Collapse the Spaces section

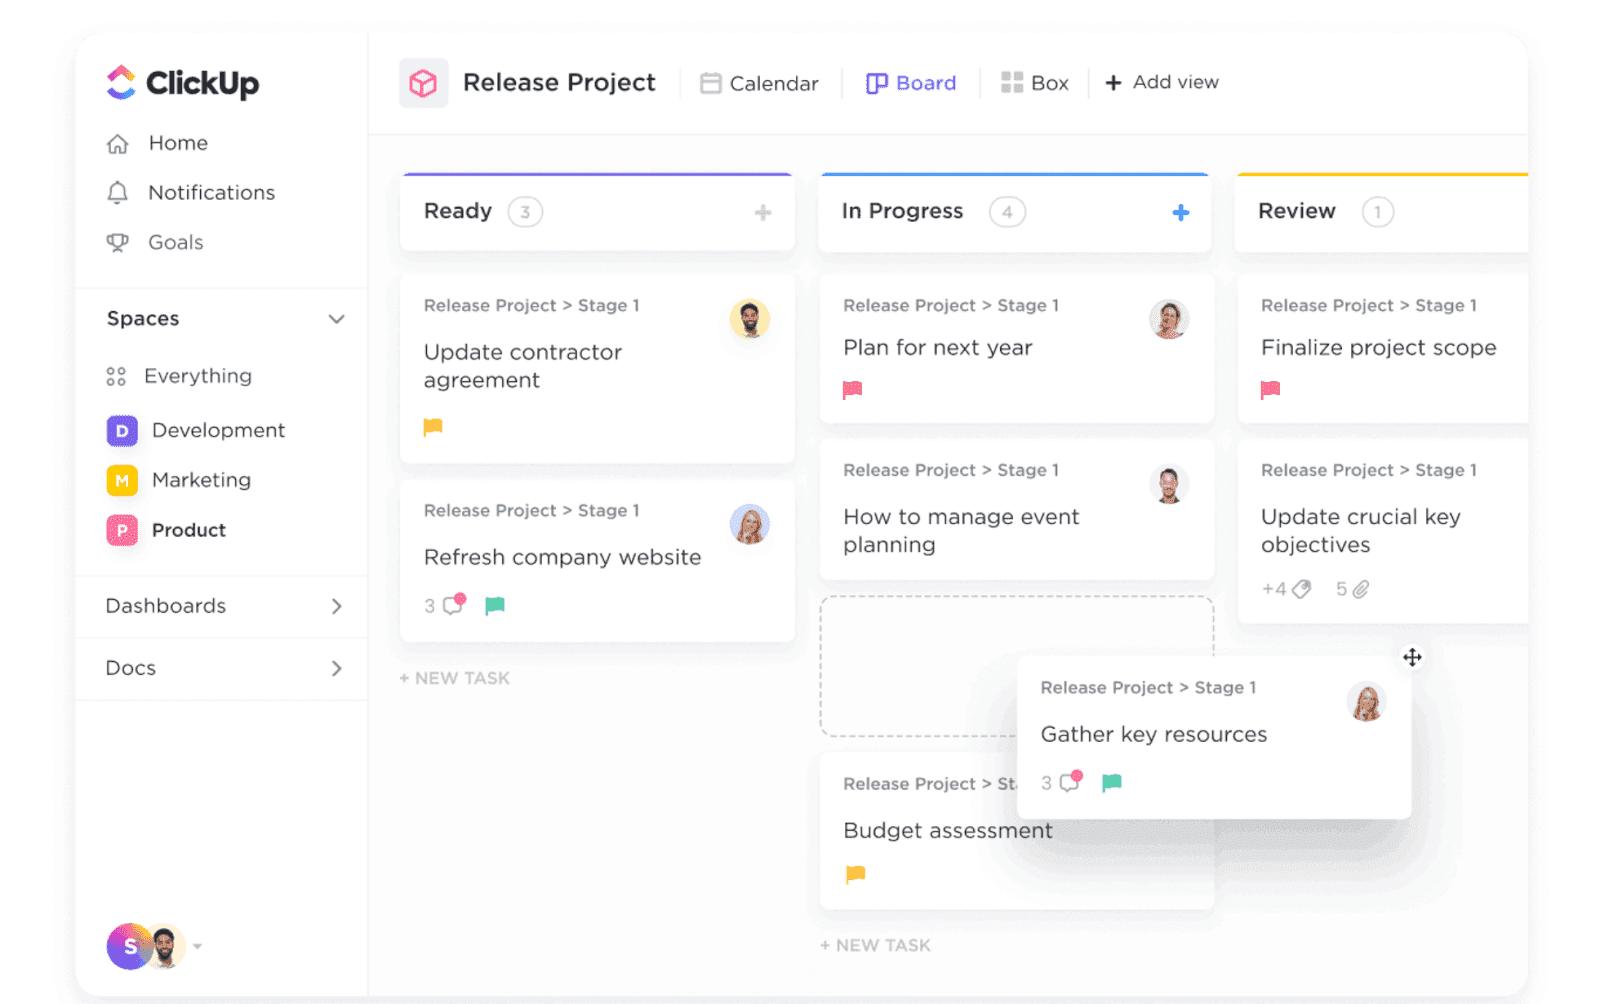tap(338, 319)
